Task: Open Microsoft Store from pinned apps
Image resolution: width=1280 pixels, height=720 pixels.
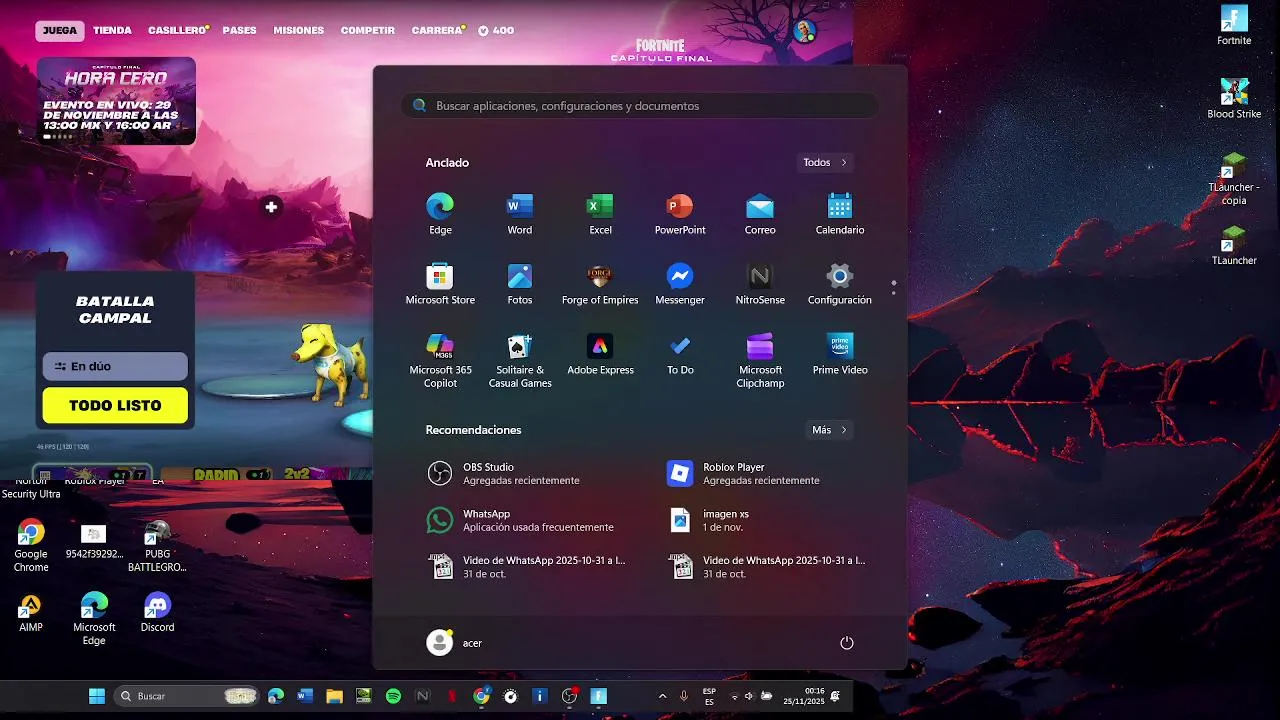Action: coord(440,284)
